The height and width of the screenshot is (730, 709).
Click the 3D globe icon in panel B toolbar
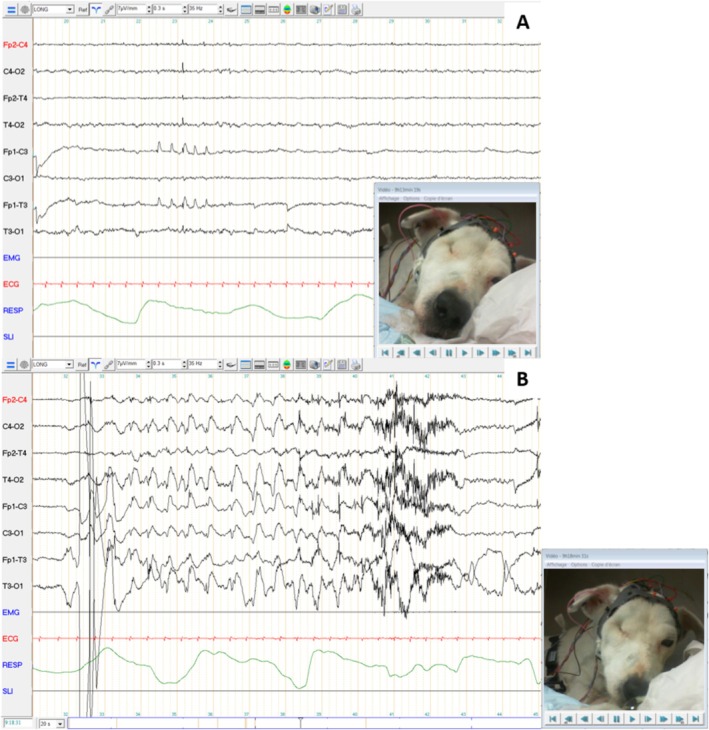tap(314, 365)
